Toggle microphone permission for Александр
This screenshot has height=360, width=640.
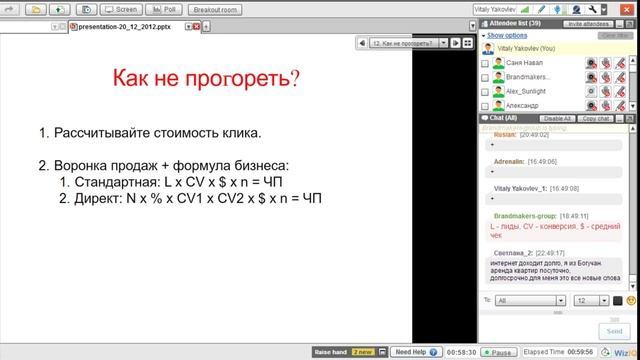[x=606, y=106]
